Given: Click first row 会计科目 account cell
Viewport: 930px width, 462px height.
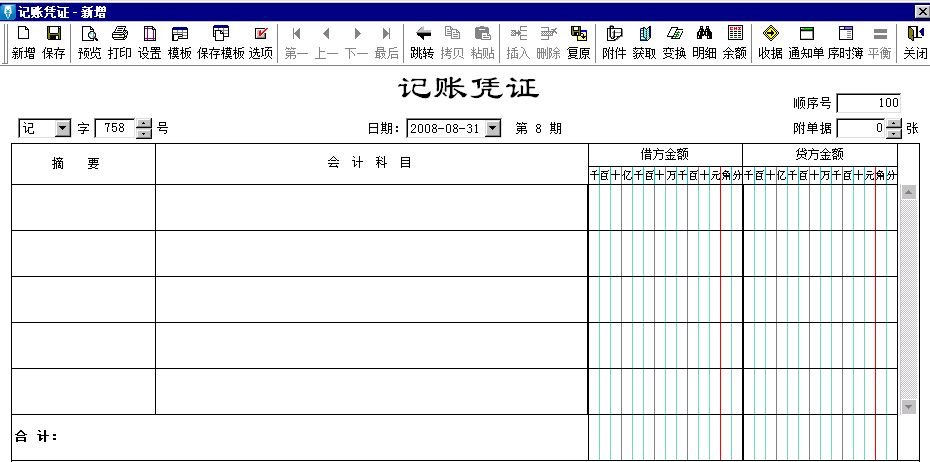Looking at the screenshot, I should (x=372, y=208).
